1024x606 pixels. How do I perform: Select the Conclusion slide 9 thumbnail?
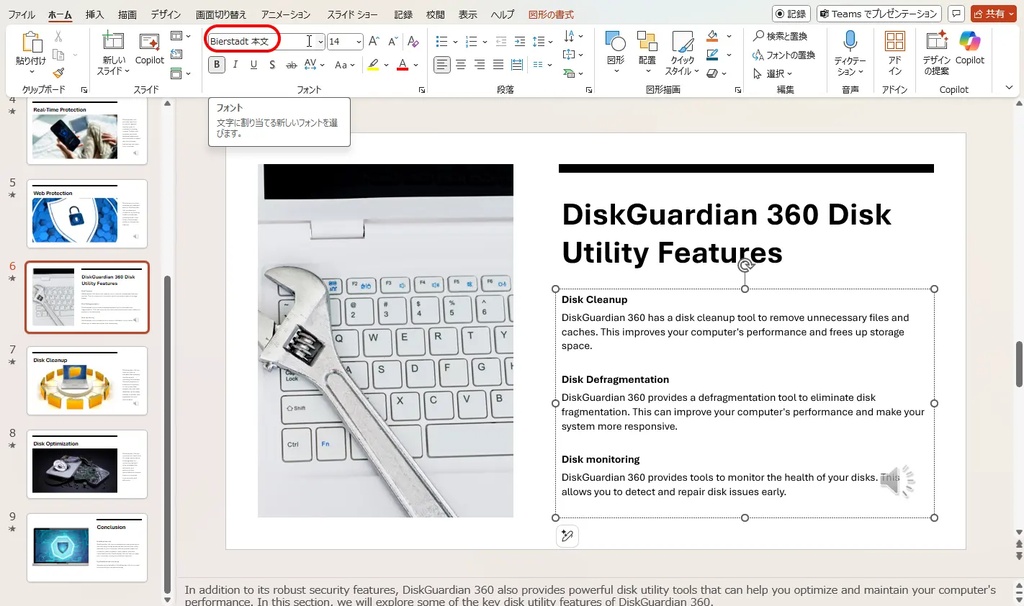click(87, 548)
